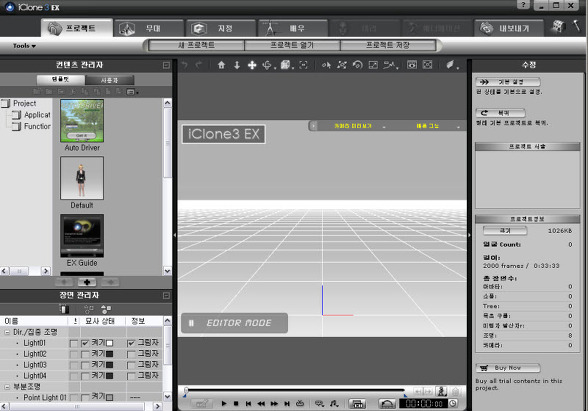Click the camera orbit rotate icon

coord(357,65)
